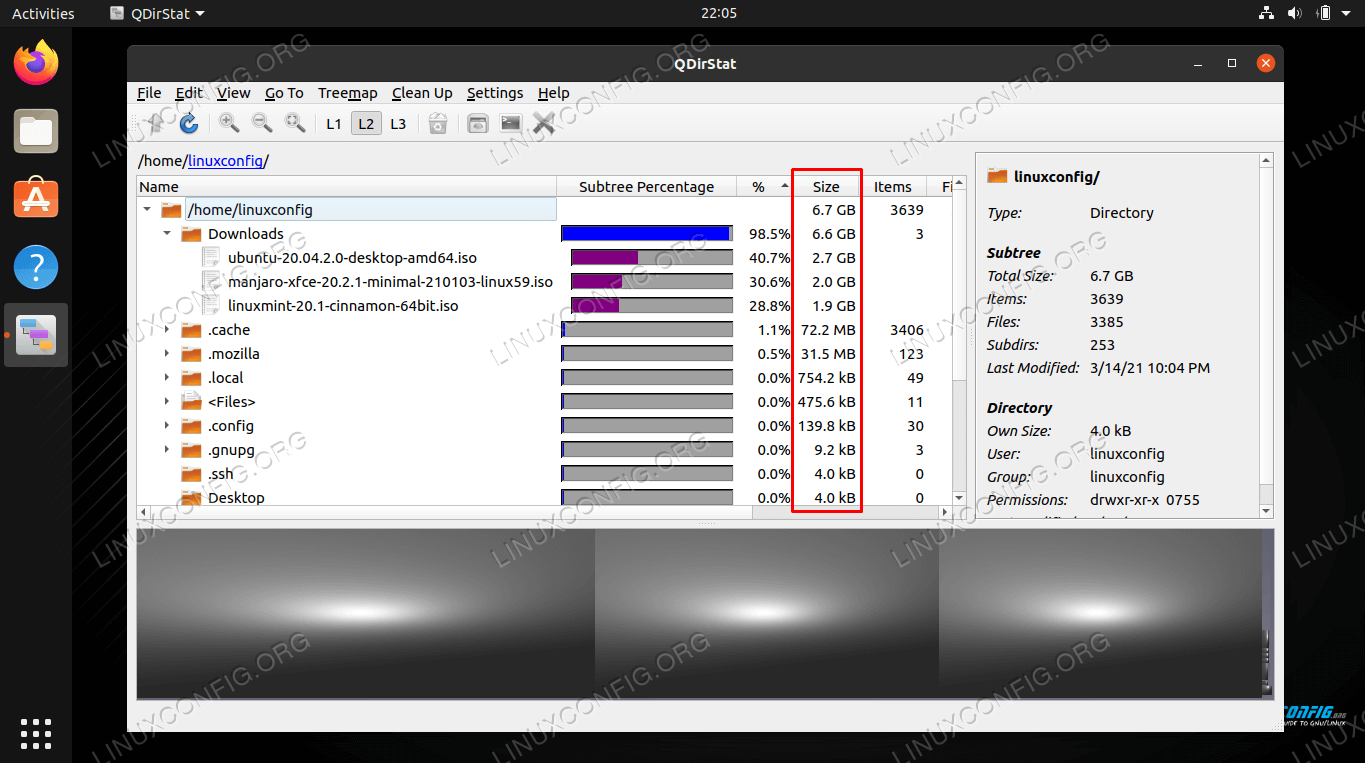Screen dimensions: 1365x763
Task: Open file manager here toolbar icon
Action: tap(478, 123)
